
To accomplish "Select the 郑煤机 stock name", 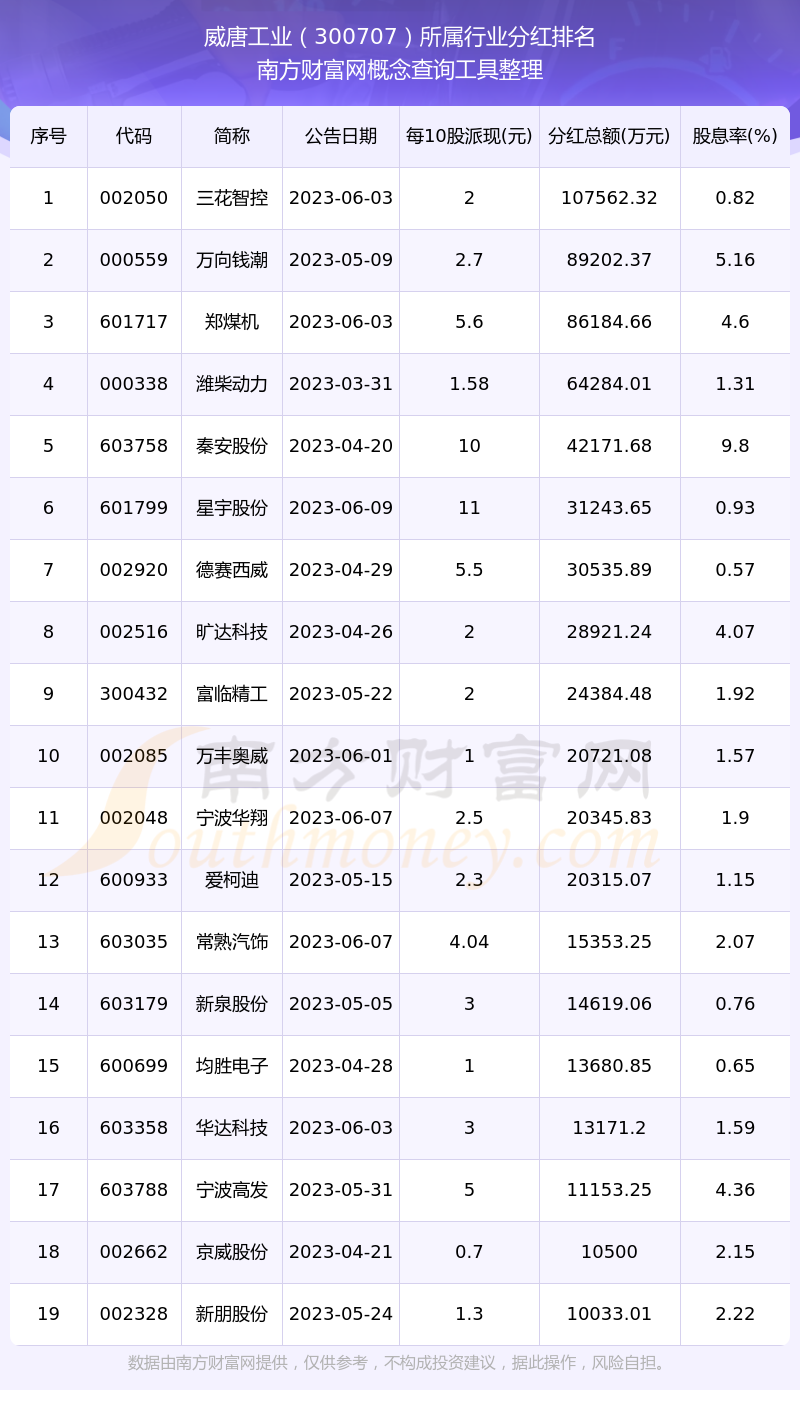I will click(232, 322).
